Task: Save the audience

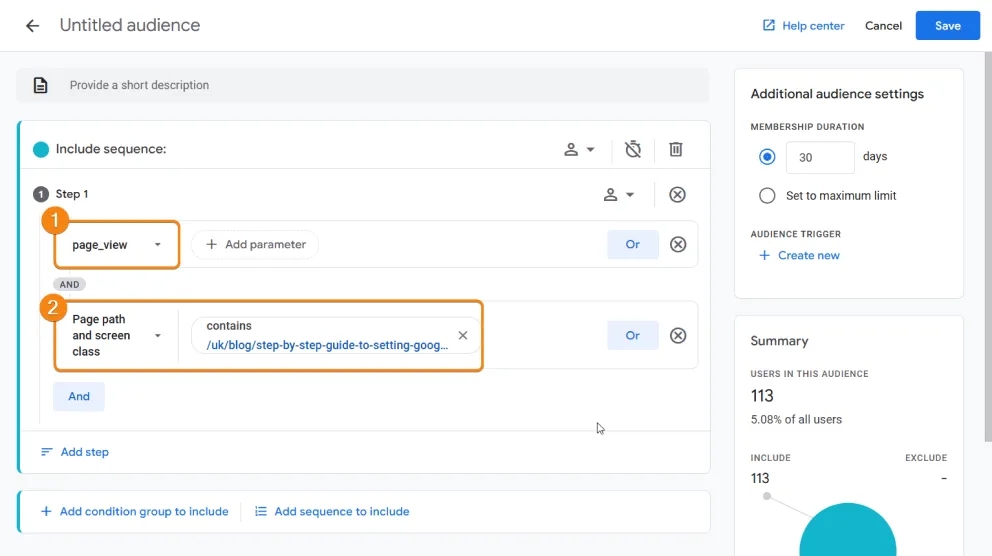Action: pos(947,26)
